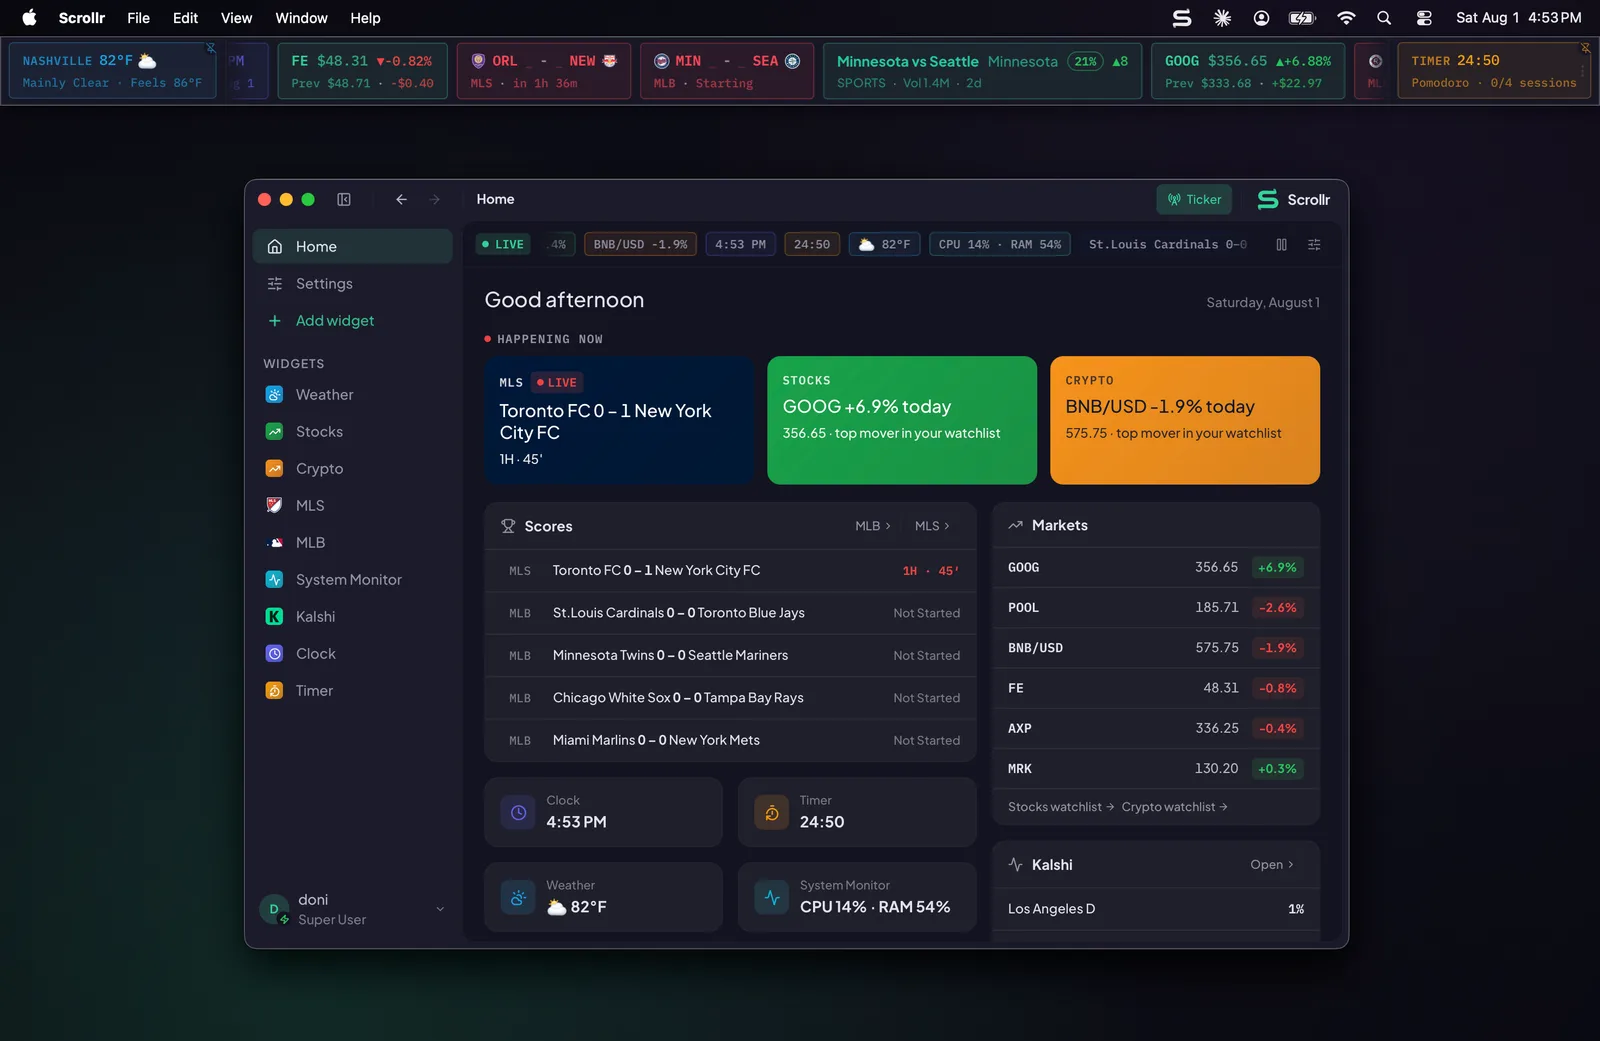
Task: Expand the doni user account chevron
Action: [x=440, y=909]
